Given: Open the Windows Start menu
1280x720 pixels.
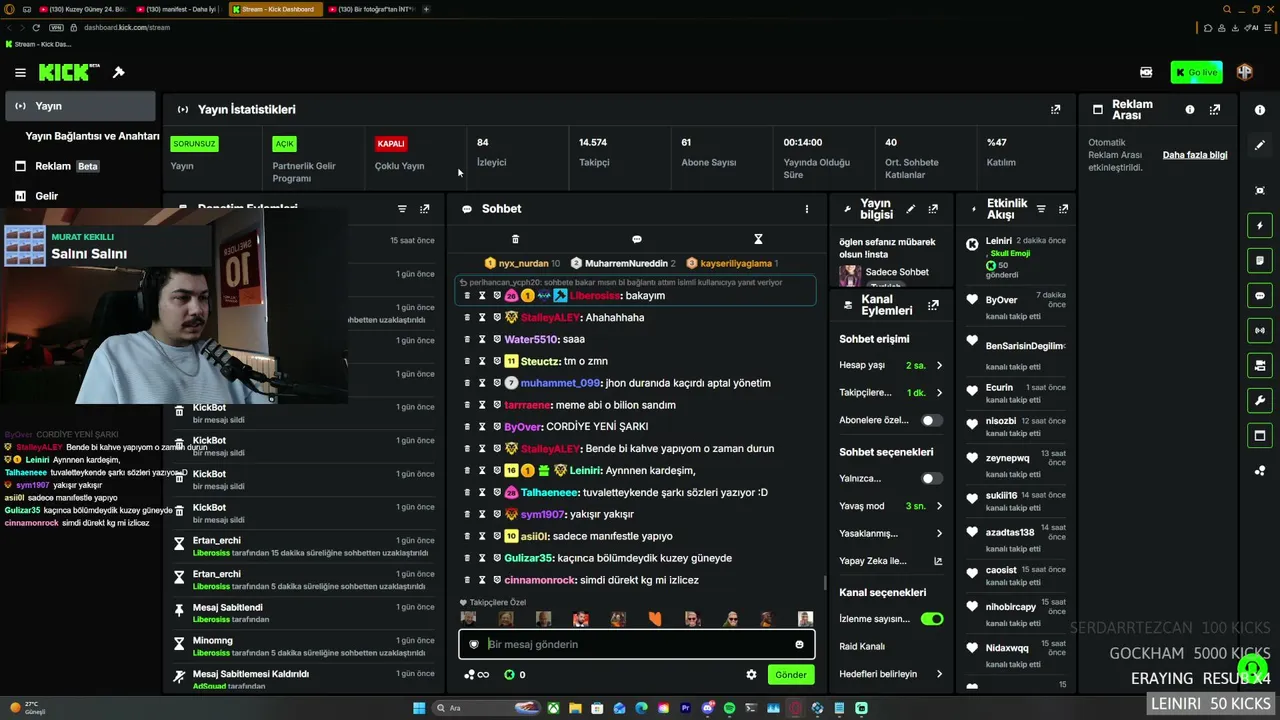Looking at the screenshot, I should pyautogui.click(x=420, y=708).
